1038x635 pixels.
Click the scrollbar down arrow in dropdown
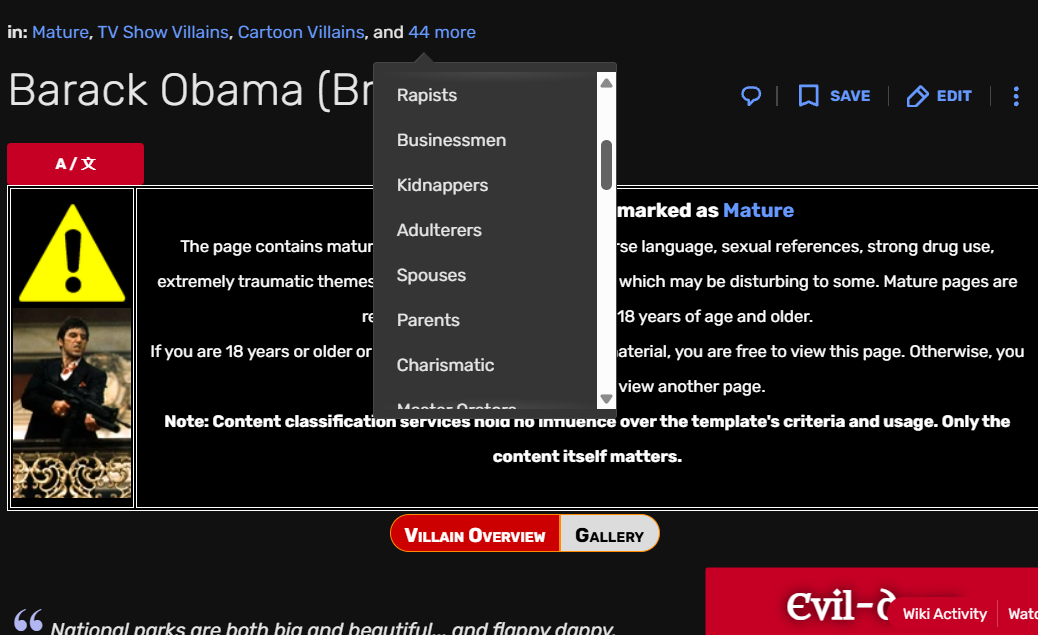point(606,399)
